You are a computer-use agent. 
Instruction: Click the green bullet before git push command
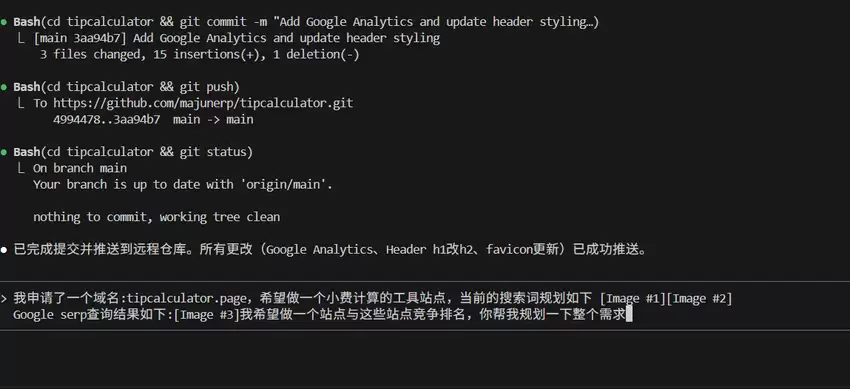click(x=4, y=87)
